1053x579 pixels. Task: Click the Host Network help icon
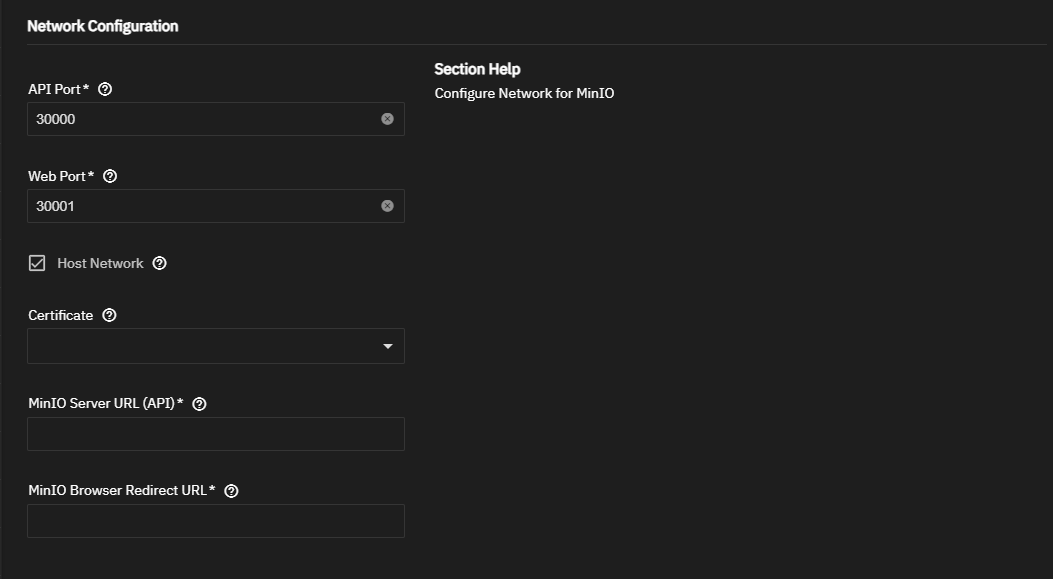click(x=160, y=264)
